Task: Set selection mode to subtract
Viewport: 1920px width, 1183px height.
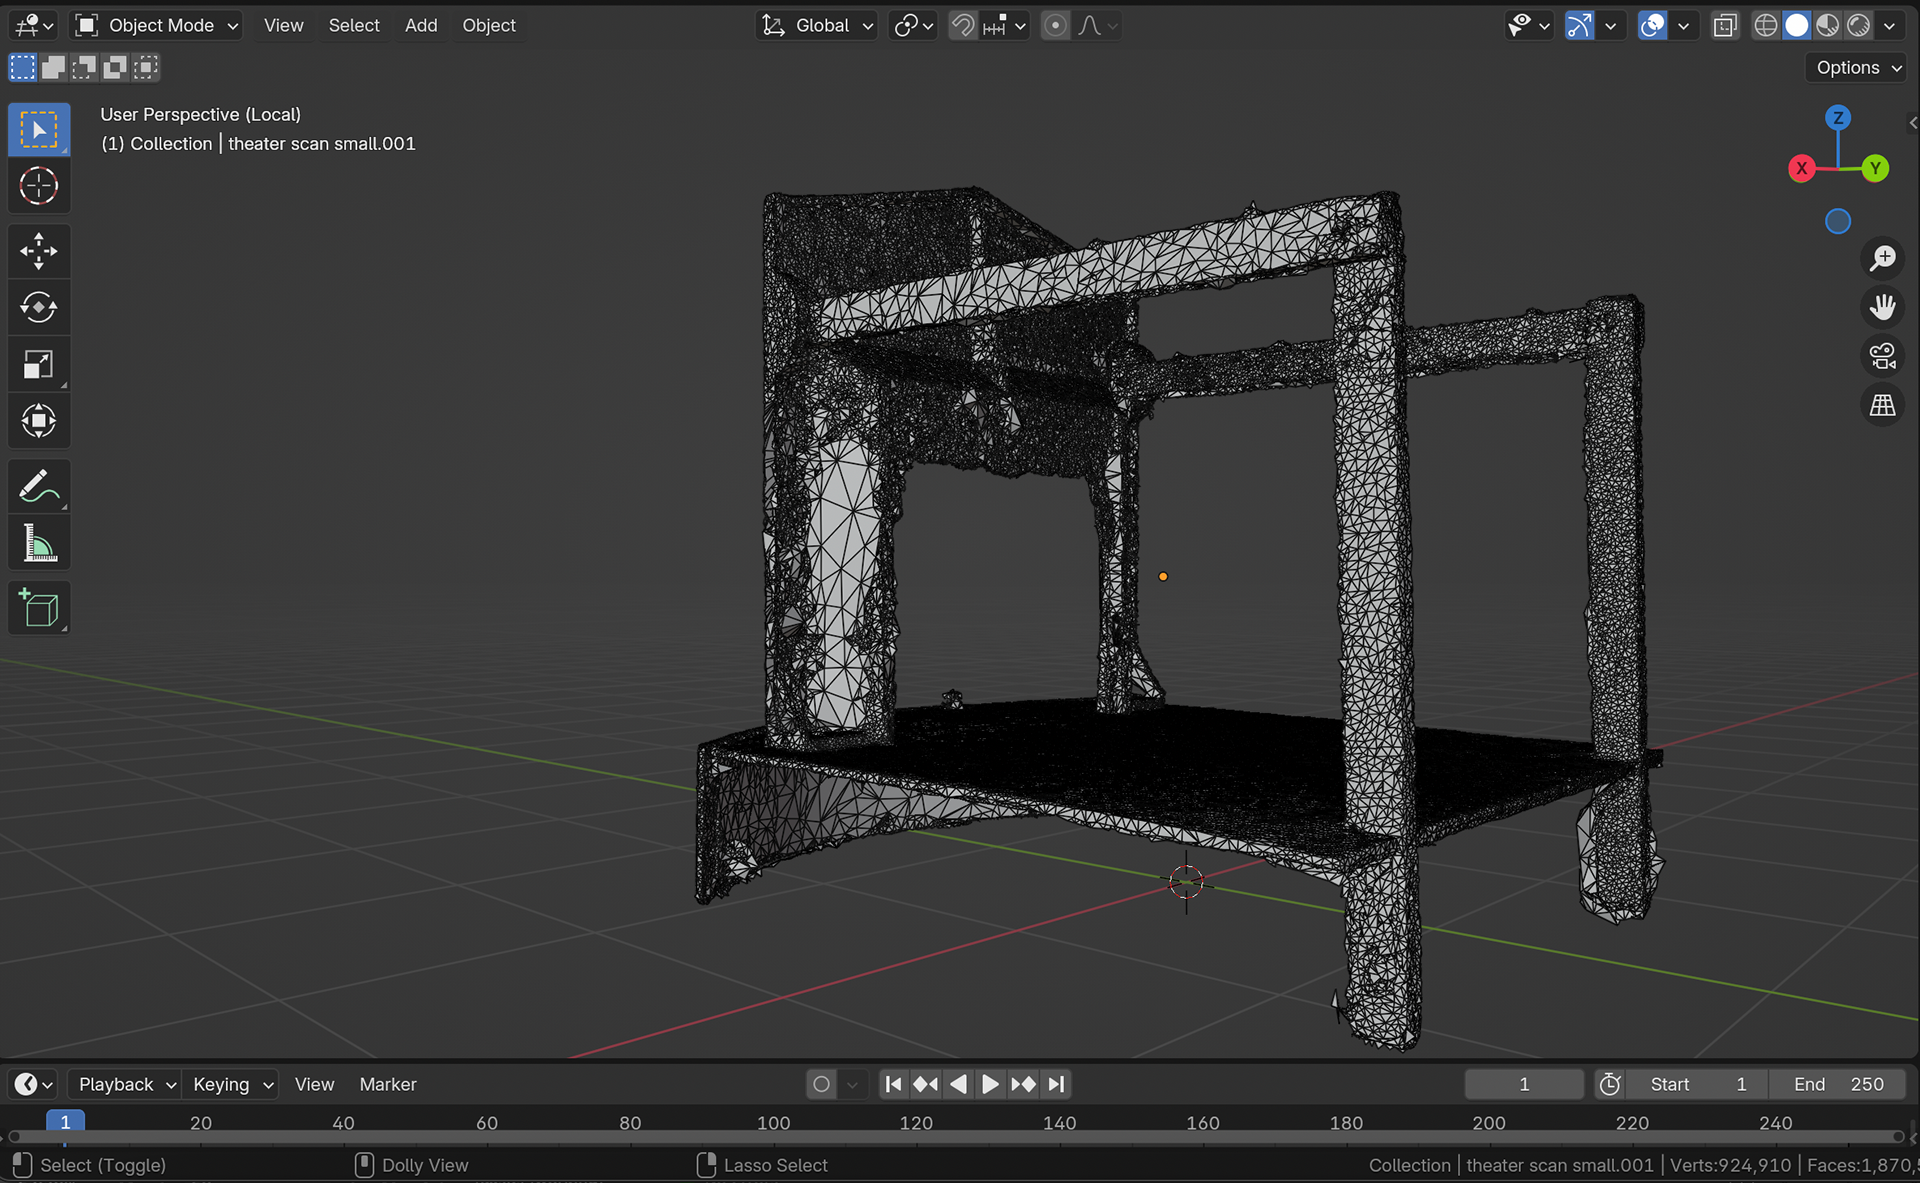Action: [84, 67]
